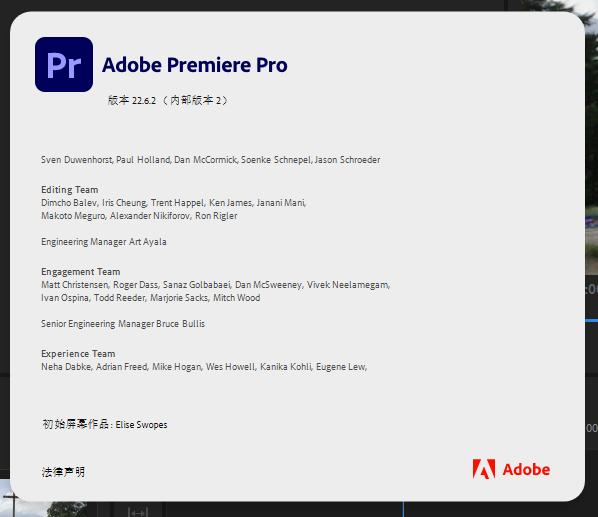Open the 法律声明 legal notices link
Screen dimensions: 598x517
(x=63, y=472)
